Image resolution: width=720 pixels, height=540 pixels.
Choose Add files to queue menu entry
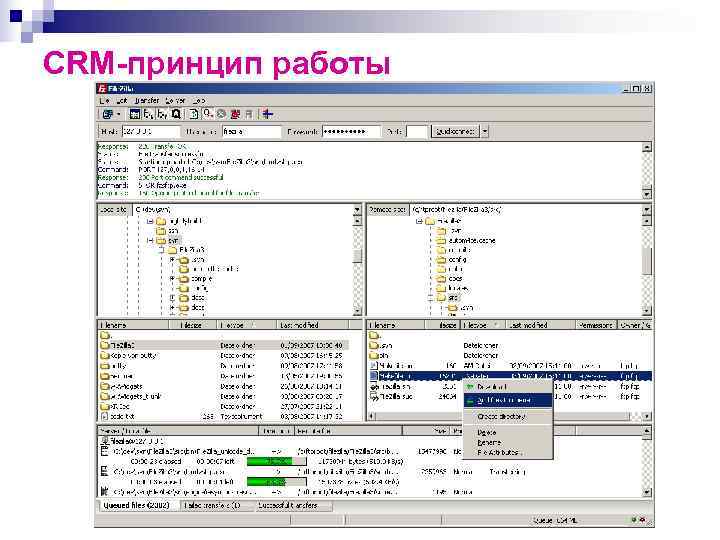(507, 400)
